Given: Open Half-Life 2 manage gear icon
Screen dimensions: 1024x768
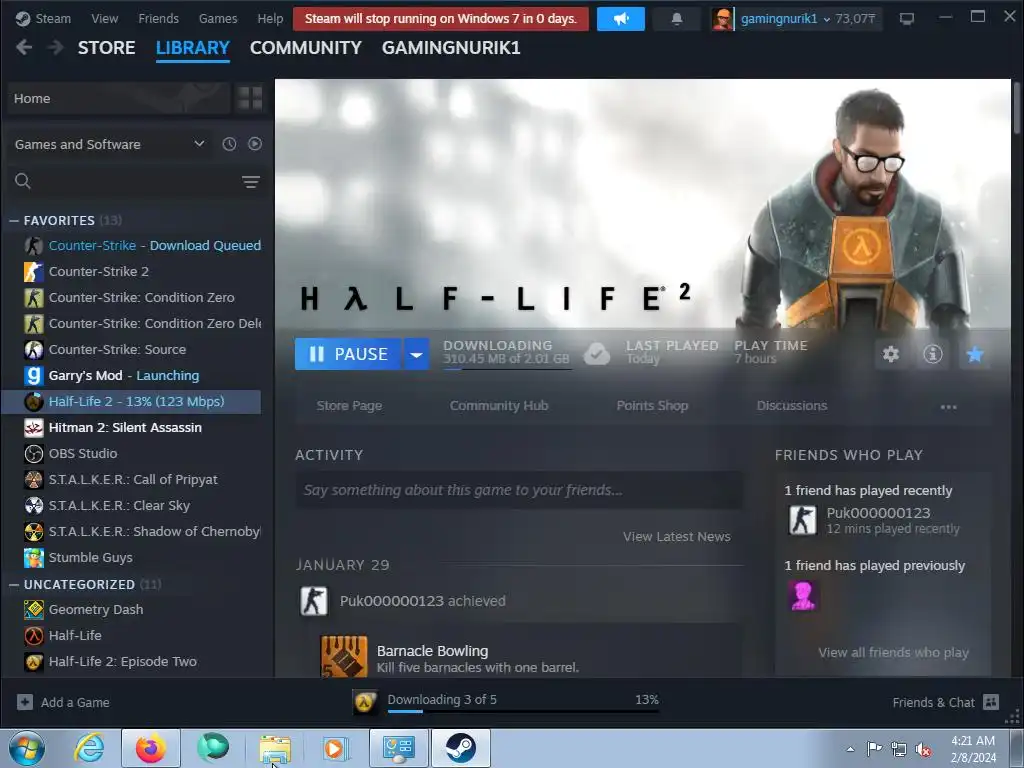Looking at the screenshot, I should tap(891, 354).
